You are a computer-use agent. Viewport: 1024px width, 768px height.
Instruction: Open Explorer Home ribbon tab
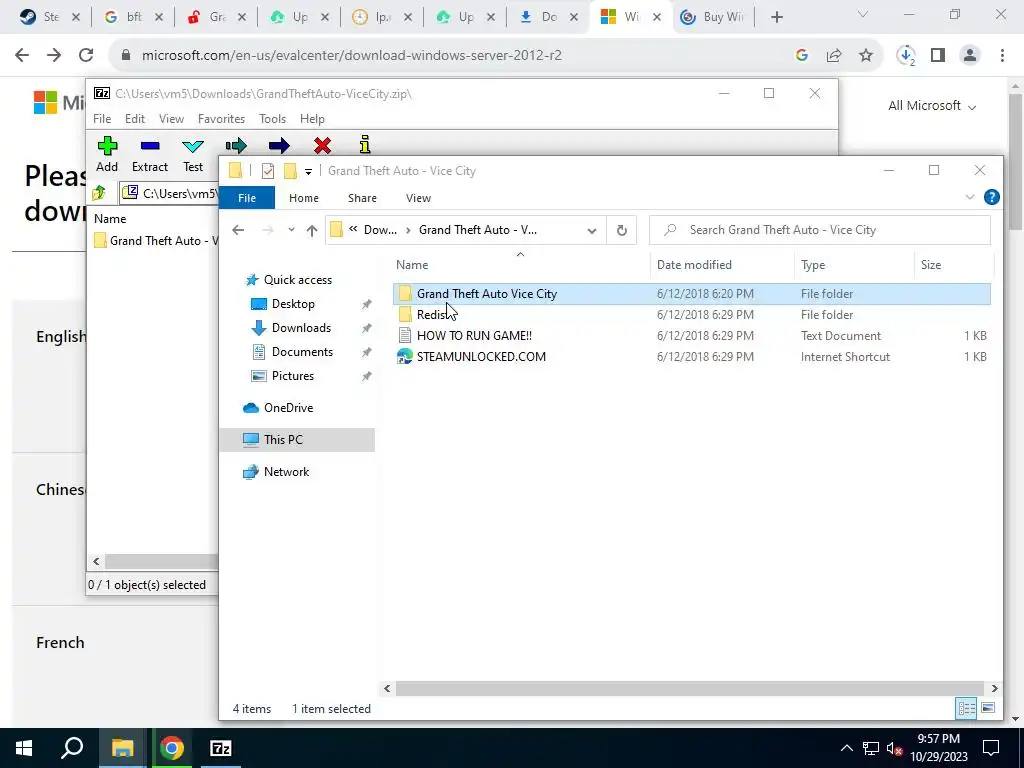pyautogui.click(x=304, y=198)
